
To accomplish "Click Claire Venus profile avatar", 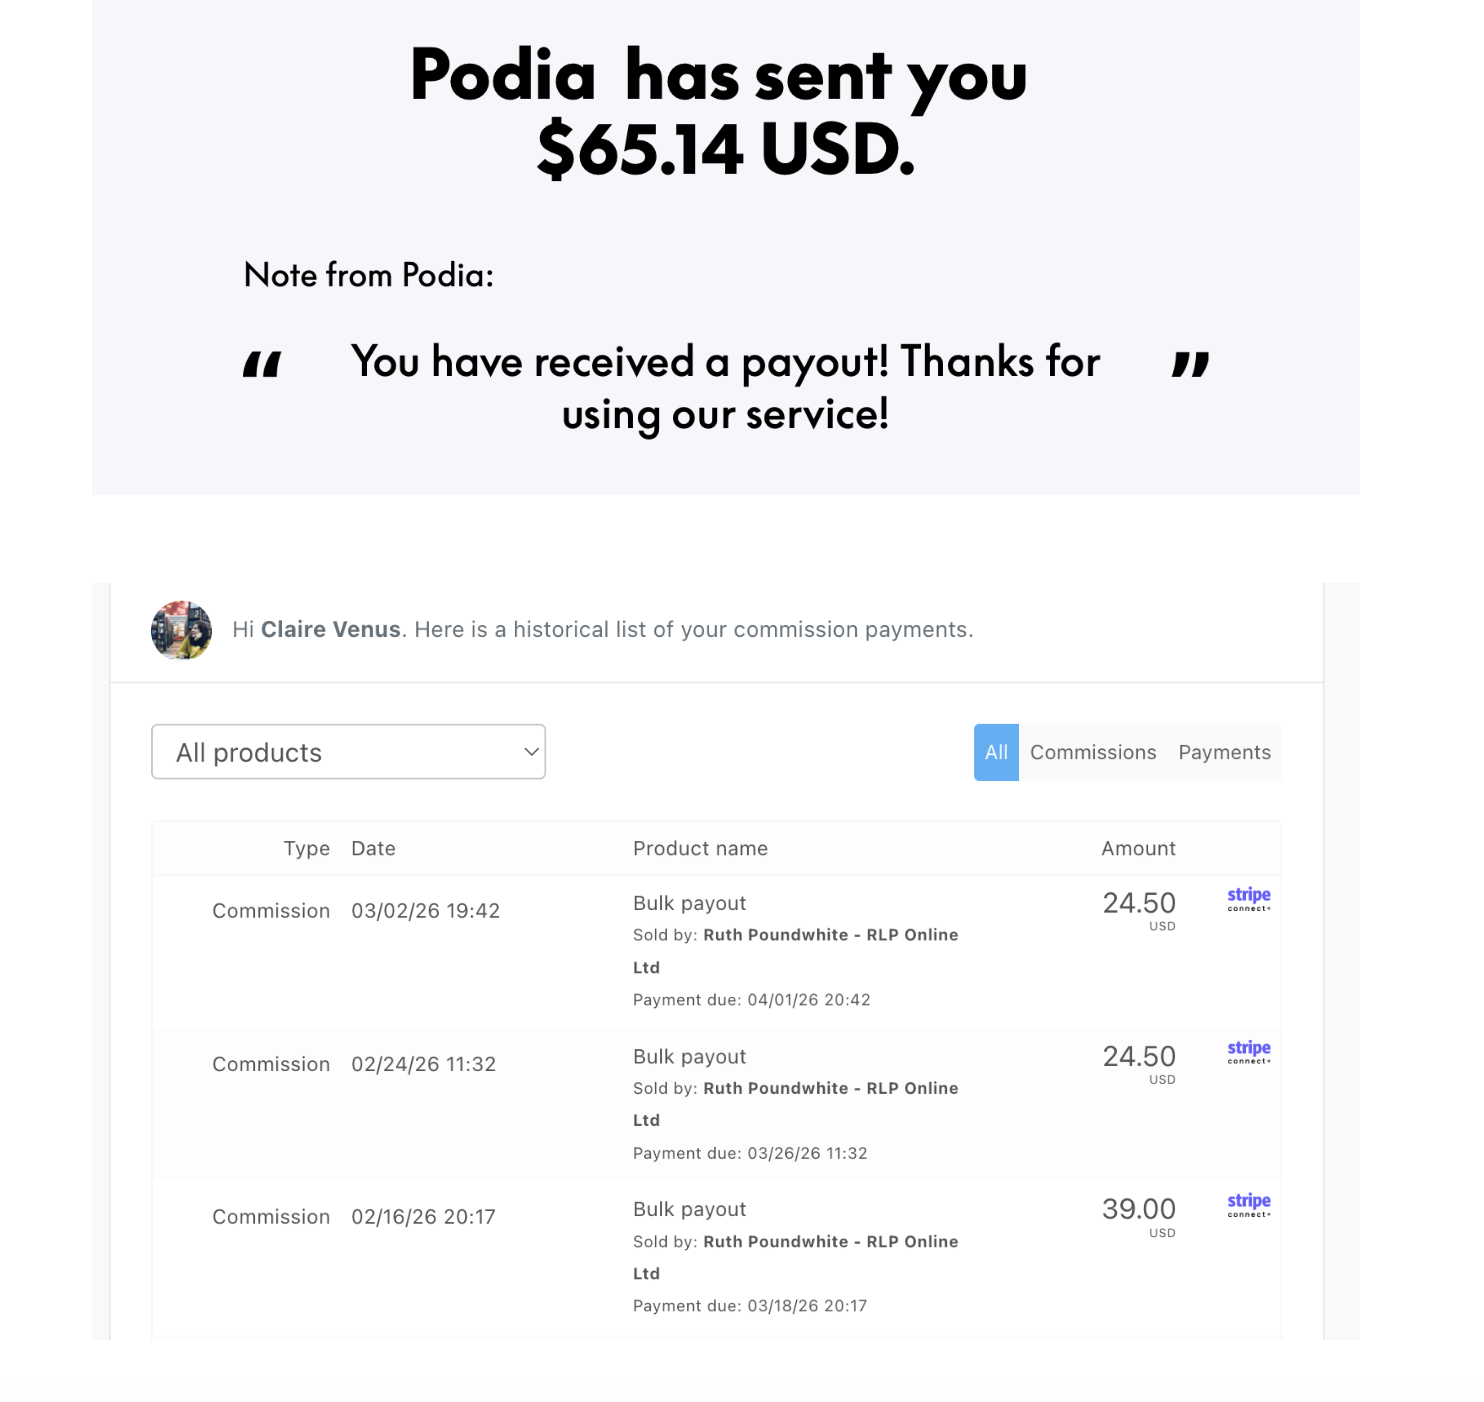I will tap(181, 630).
